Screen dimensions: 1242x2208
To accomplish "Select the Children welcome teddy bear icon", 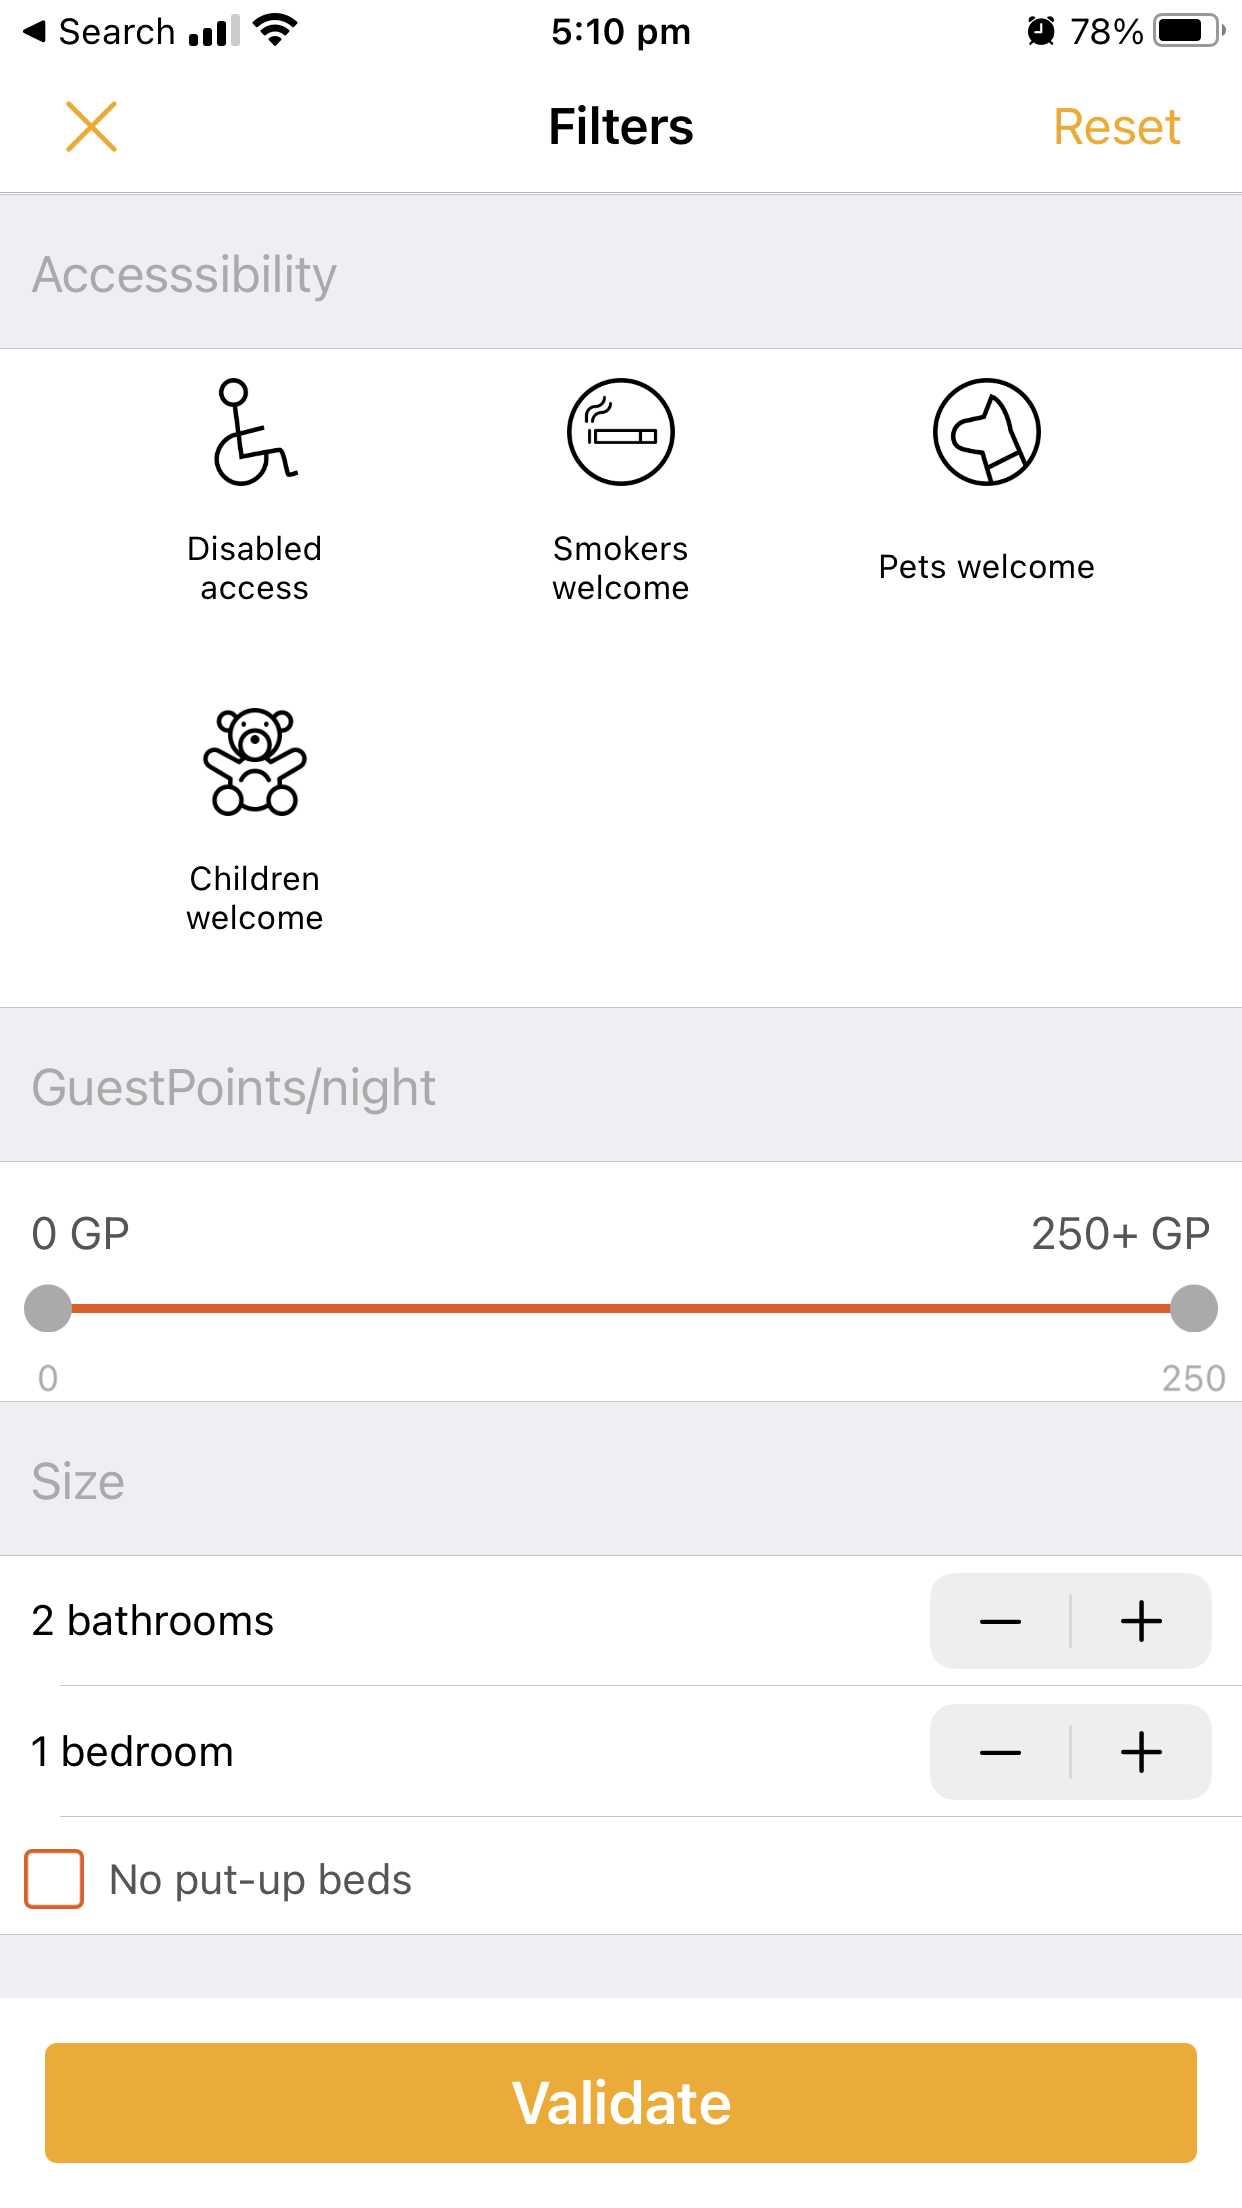I will click(254, 762).
